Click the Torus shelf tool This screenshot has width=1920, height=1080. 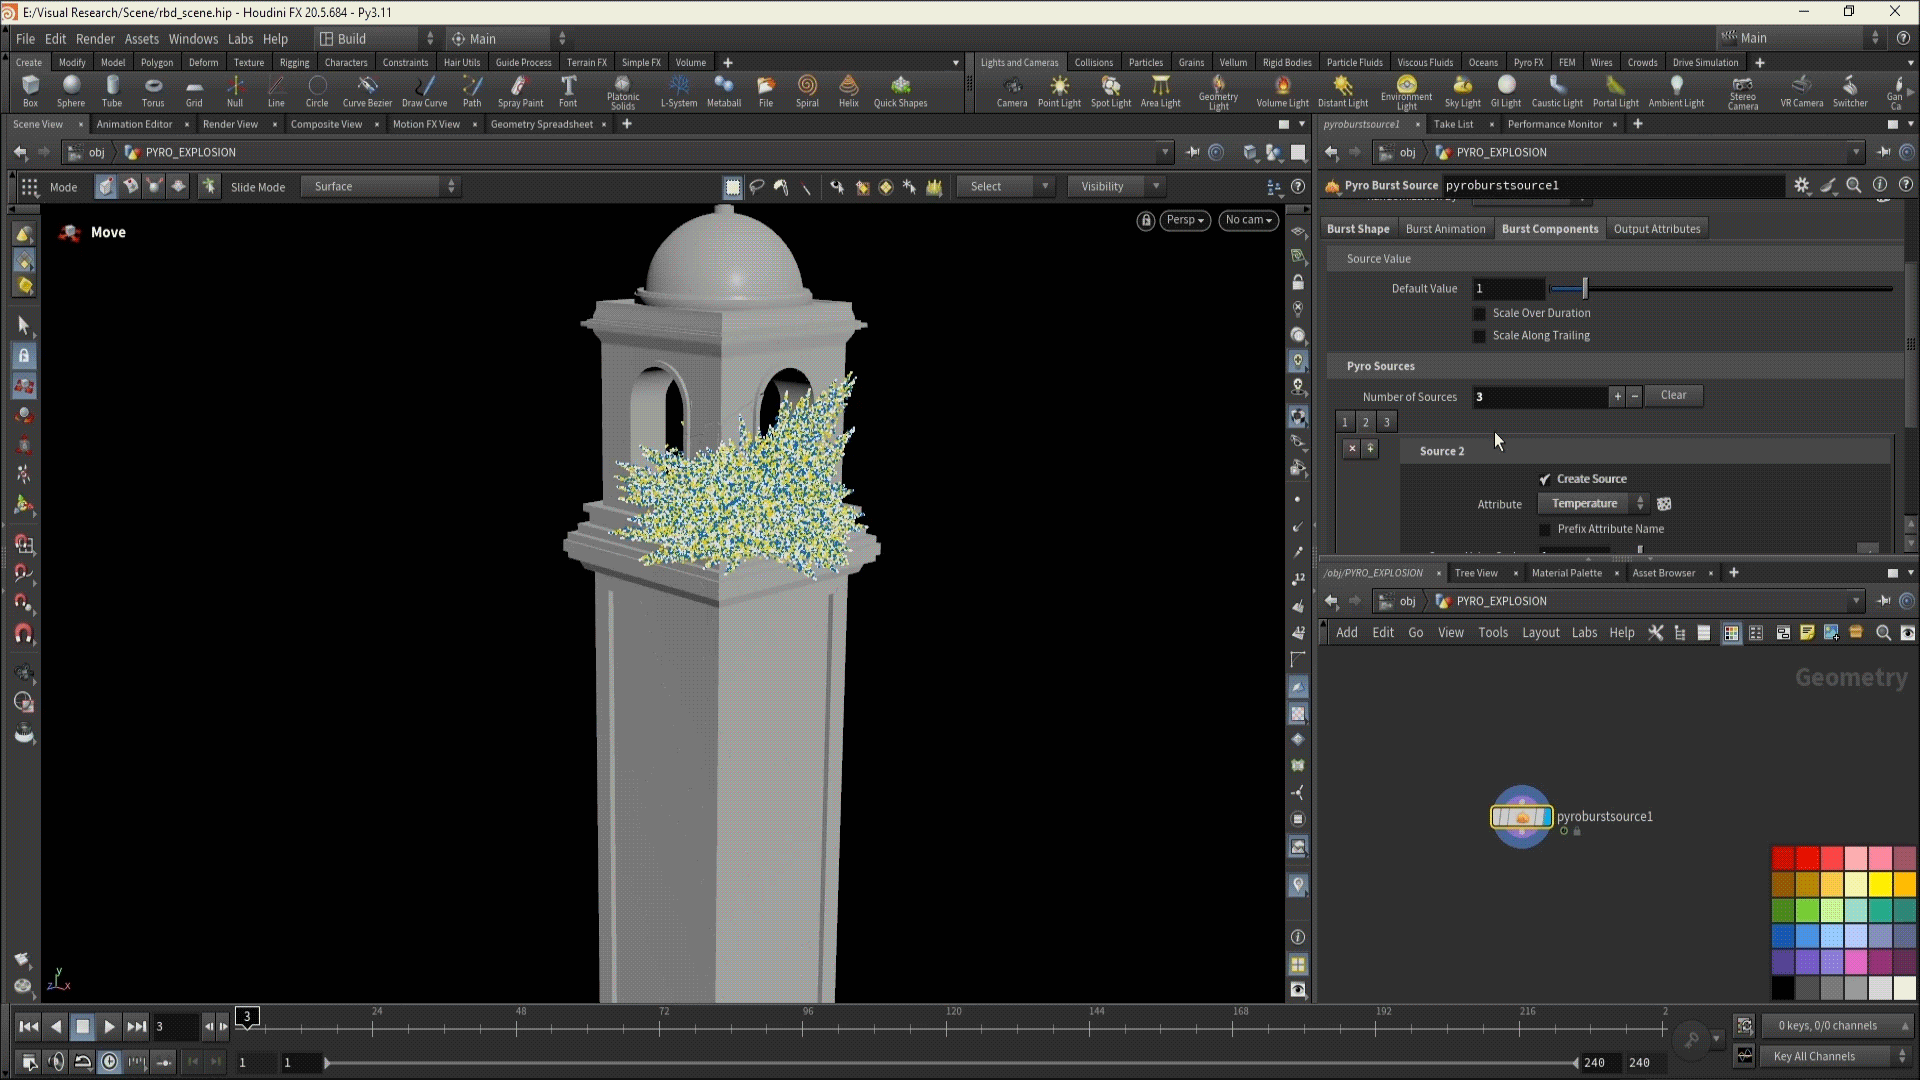coord(153,90)
